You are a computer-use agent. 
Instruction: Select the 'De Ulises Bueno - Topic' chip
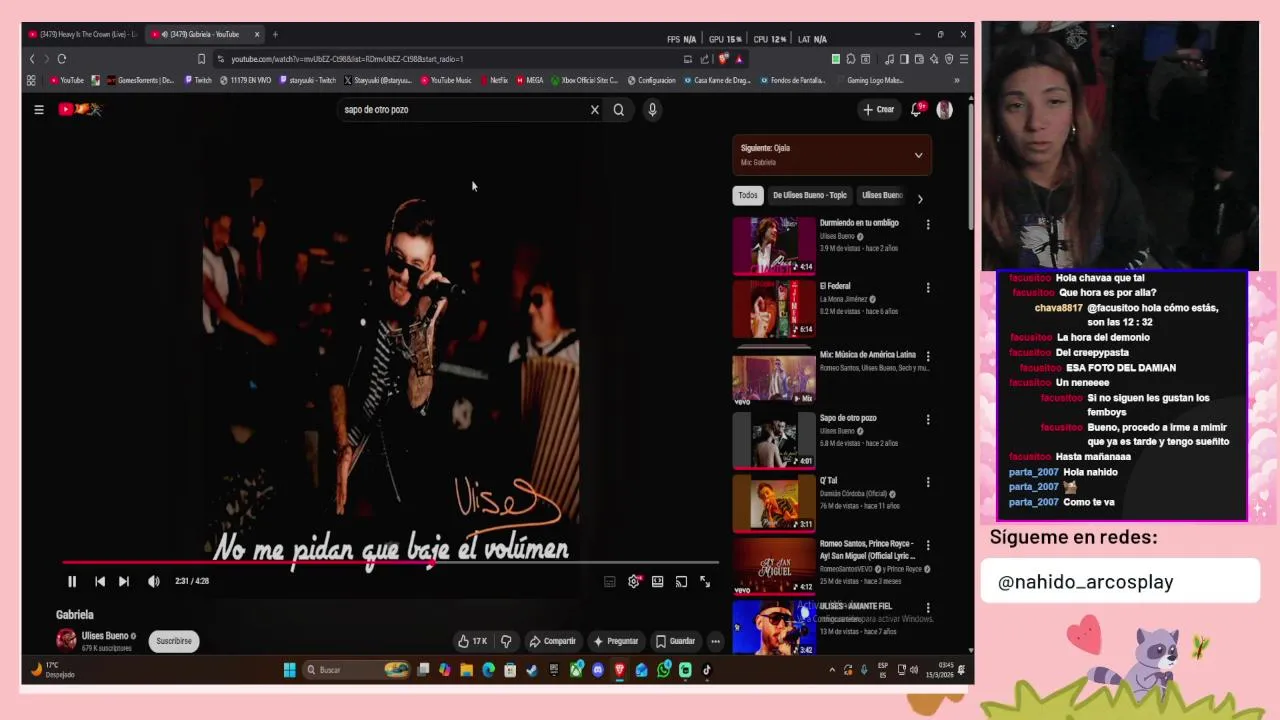tap(809, 195)
